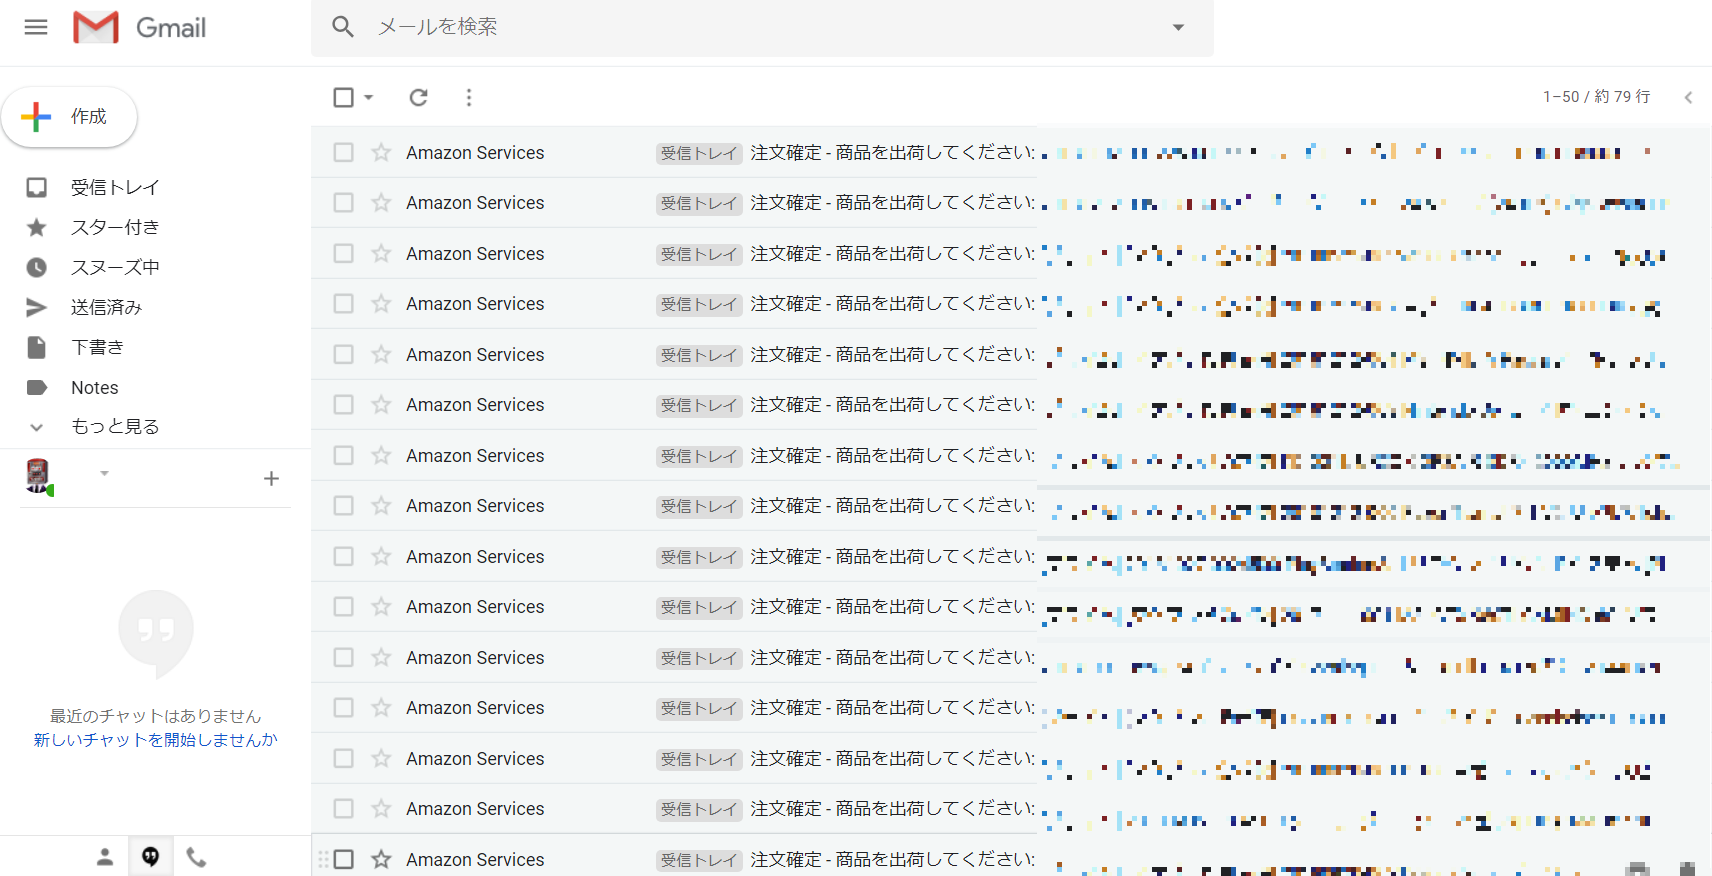Open the スター付き starred folder
This screenshot has height=876, width=1712.
pyautogui.click(x=115, y=227)
